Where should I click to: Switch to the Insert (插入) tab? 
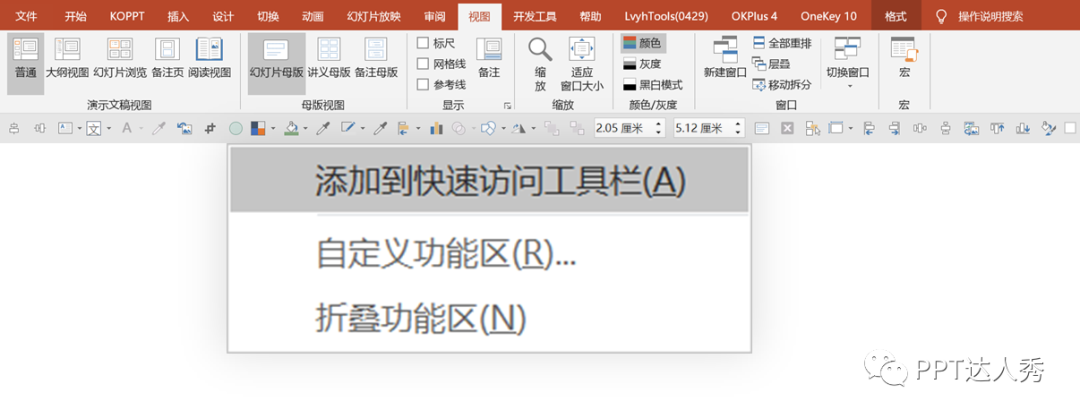coord(178,17)
